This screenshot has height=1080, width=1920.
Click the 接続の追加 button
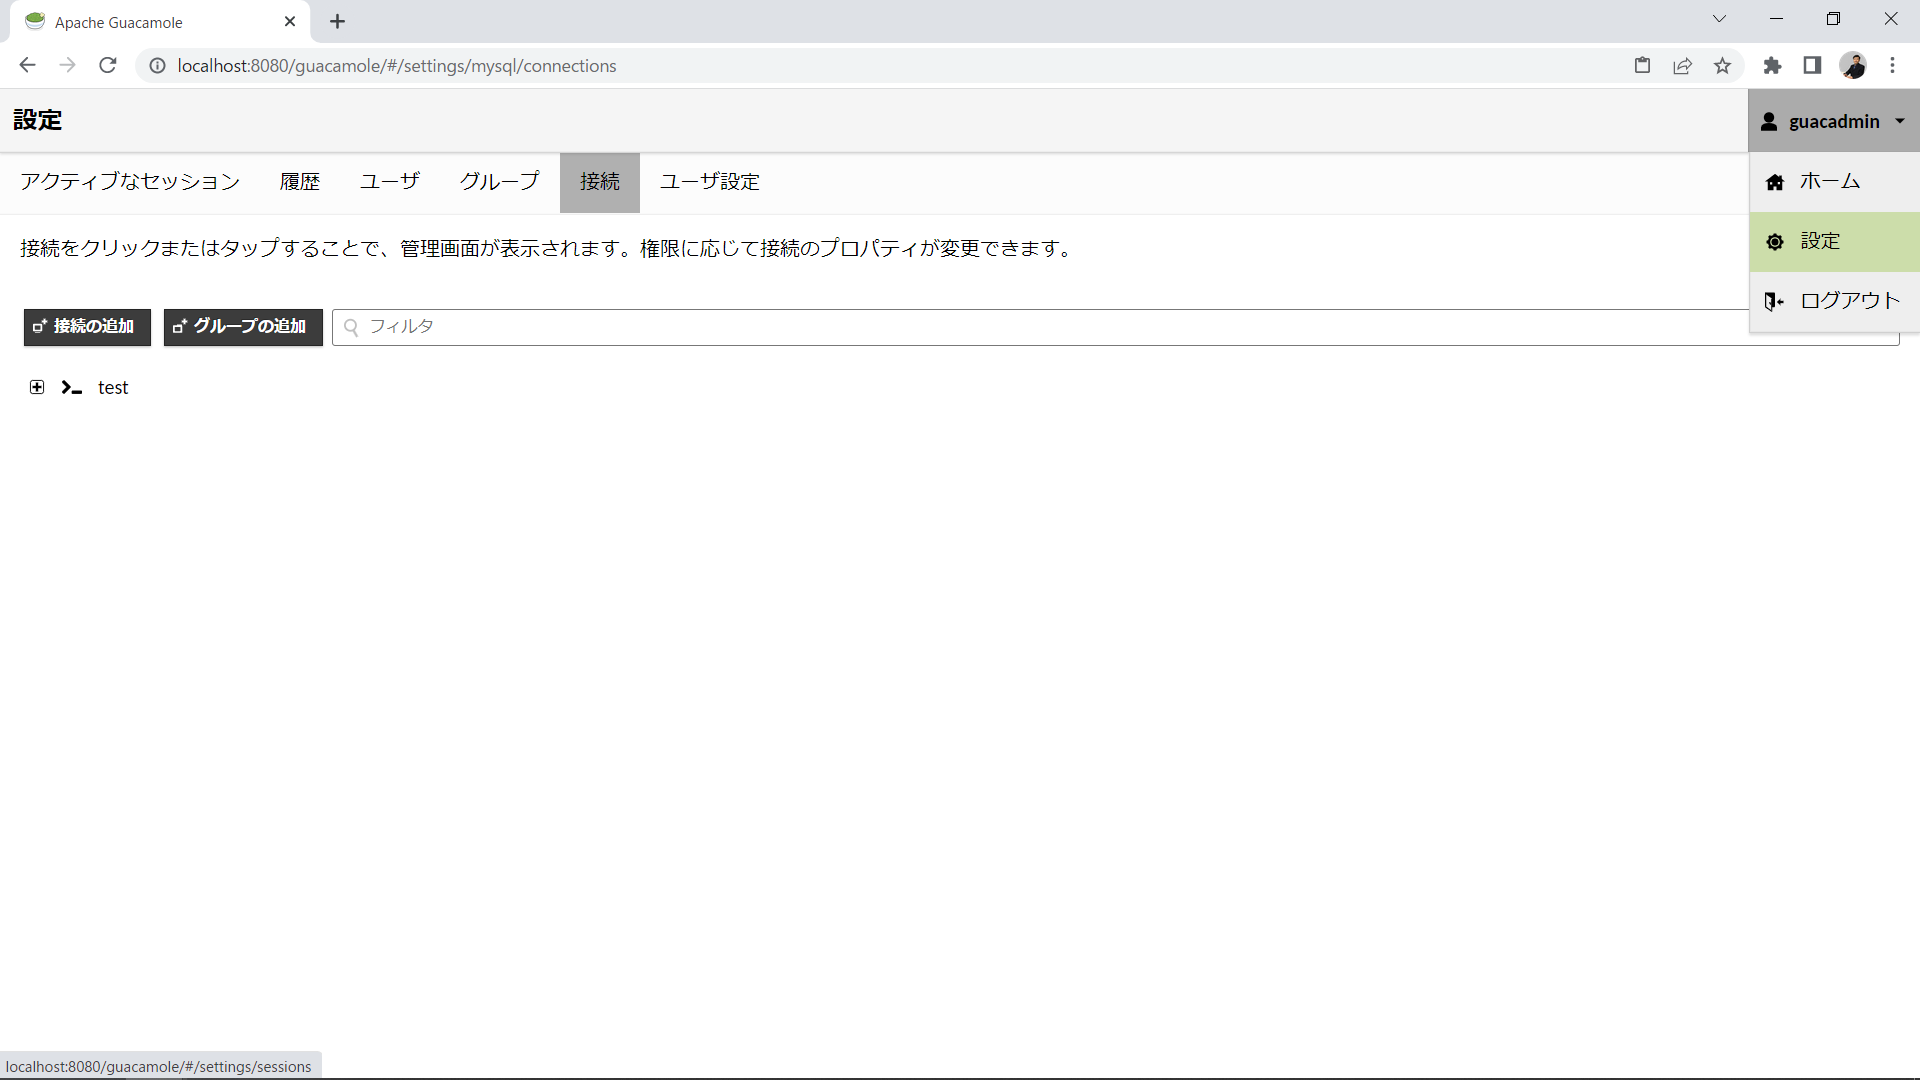[x=87, y=327]
